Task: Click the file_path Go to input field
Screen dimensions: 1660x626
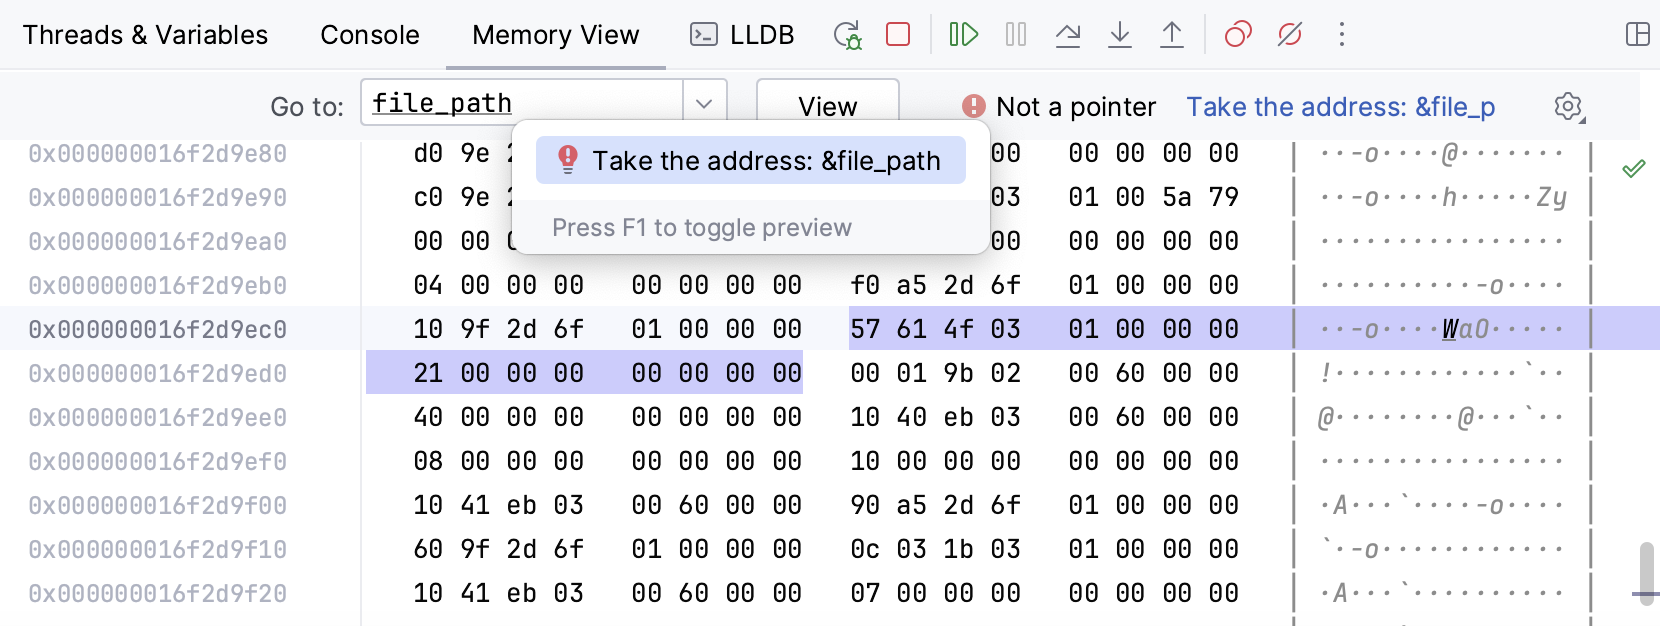Action: [x=522, y=104]
